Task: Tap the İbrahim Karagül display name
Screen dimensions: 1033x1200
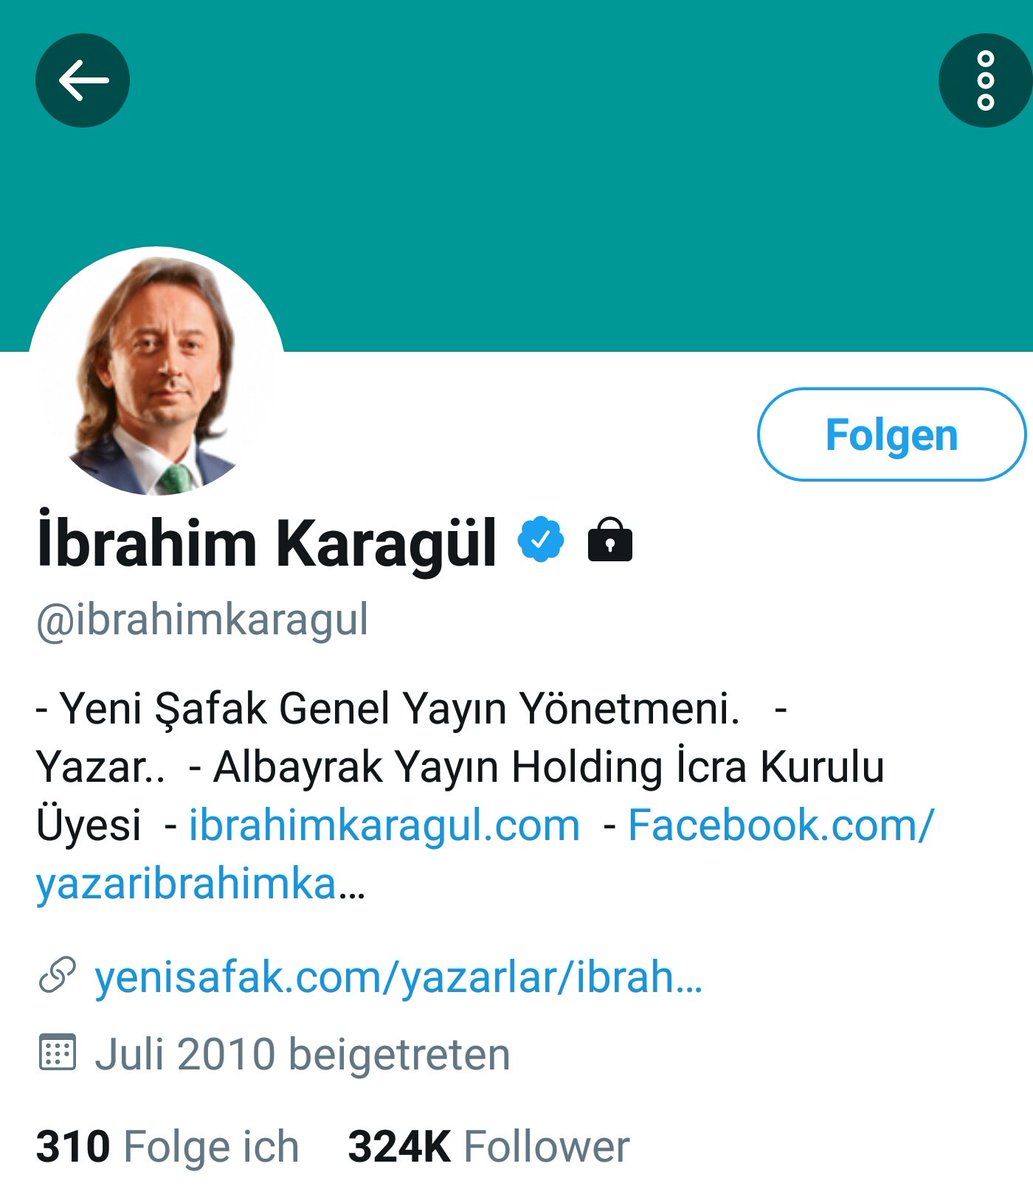Action: point(266,541)
